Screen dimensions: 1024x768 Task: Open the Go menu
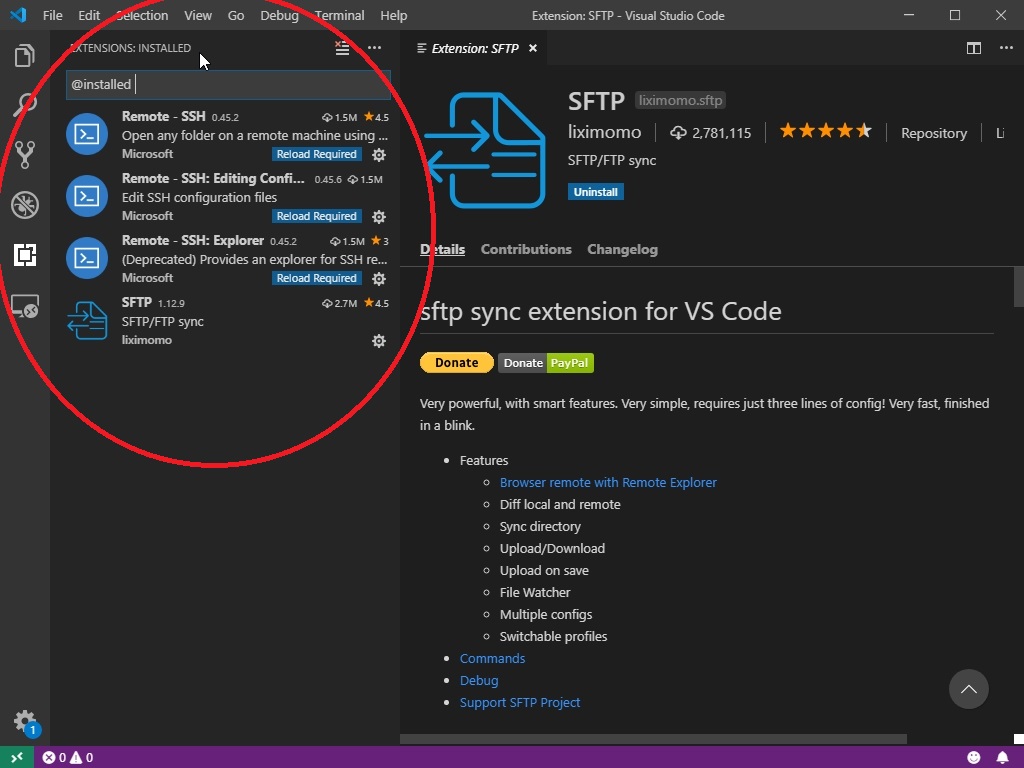coord(236,15)
